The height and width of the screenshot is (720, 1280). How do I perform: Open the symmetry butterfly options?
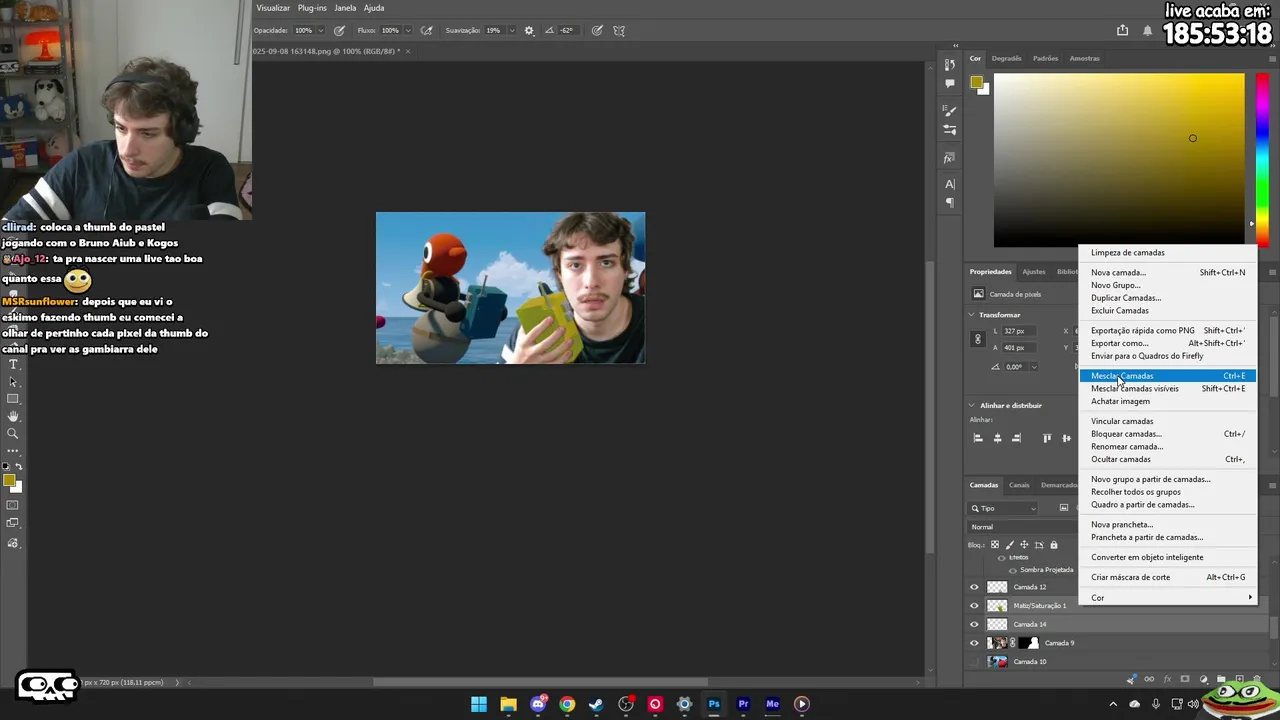[x=619, y=30]
